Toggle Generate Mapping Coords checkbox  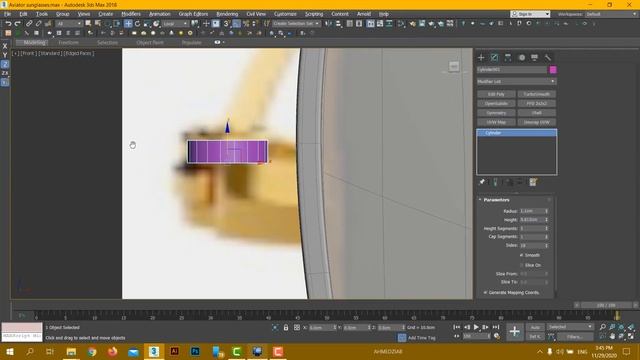point(485,292)
